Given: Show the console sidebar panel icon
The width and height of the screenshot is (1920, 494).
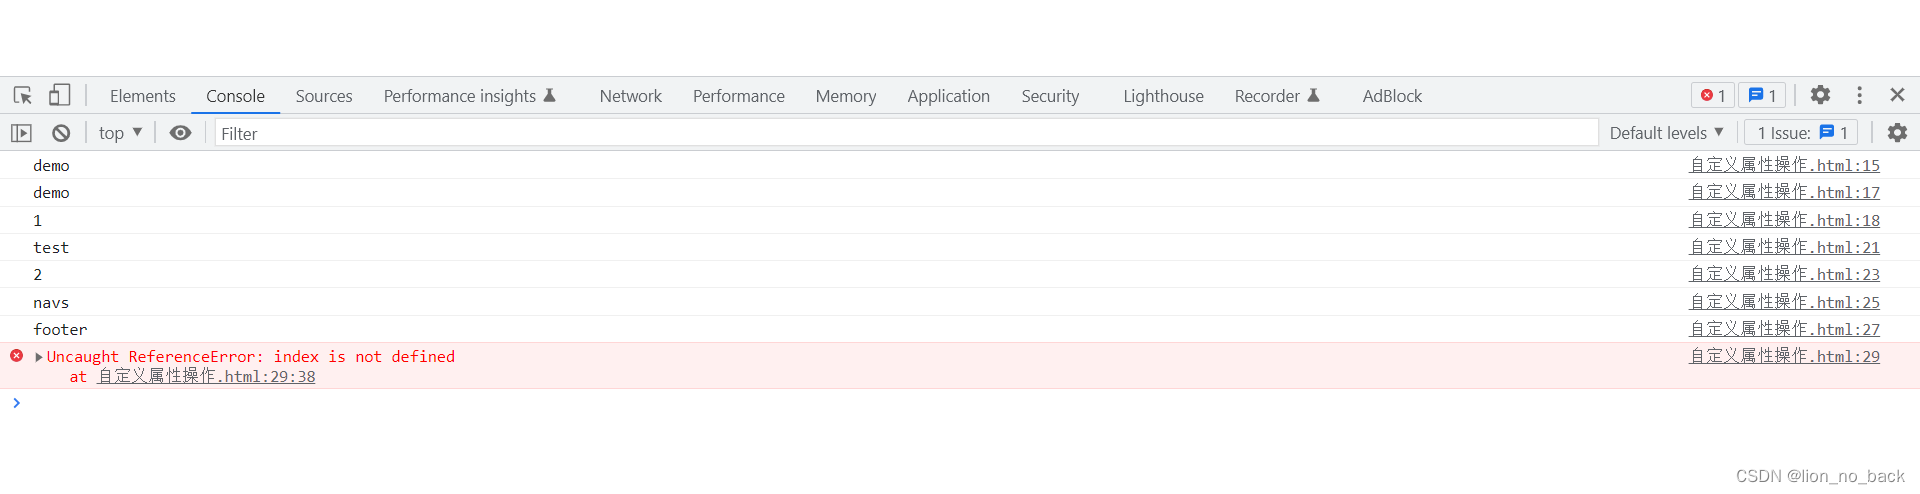Looking at the screenshot, I should coord(21,133).
